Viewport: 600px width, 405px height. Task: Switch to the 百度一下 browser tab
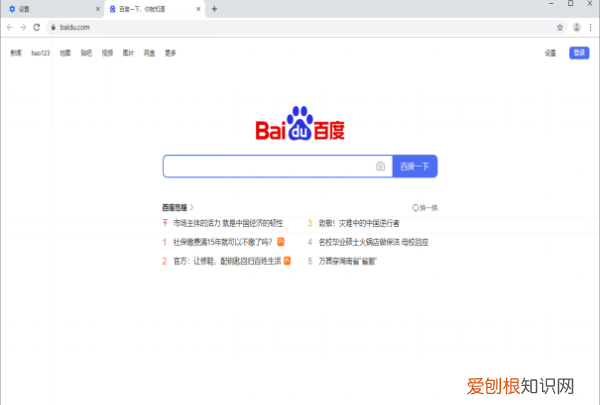[155, 9]
